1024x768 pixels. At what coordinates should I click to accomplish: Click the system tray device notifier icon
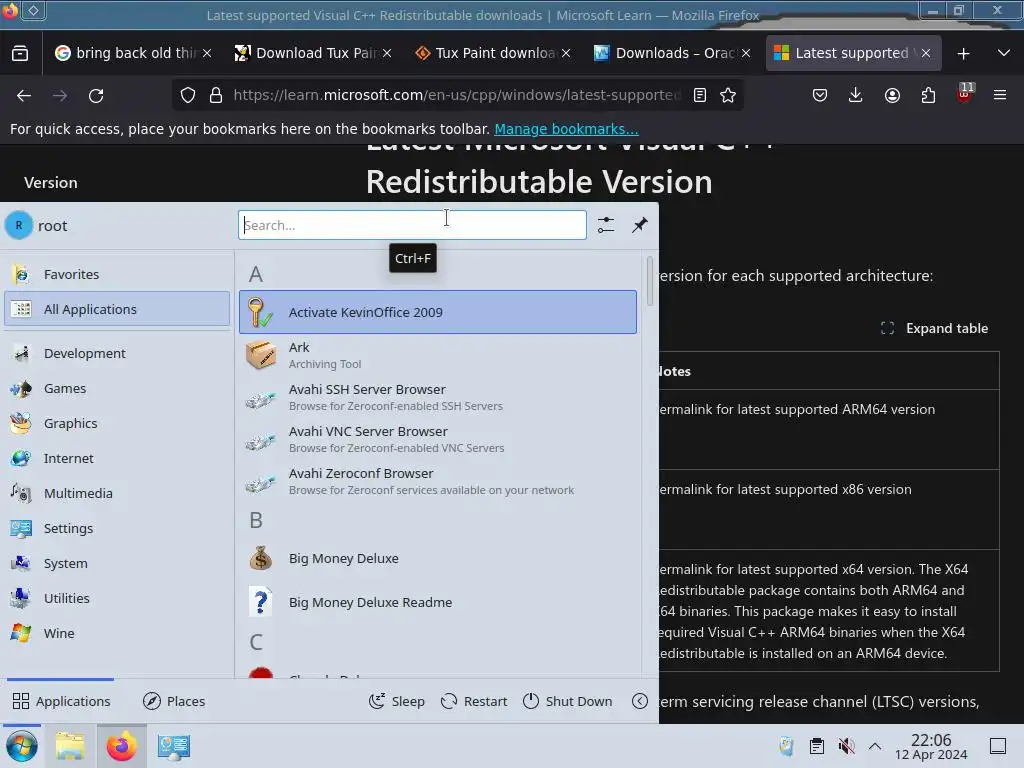786,746
